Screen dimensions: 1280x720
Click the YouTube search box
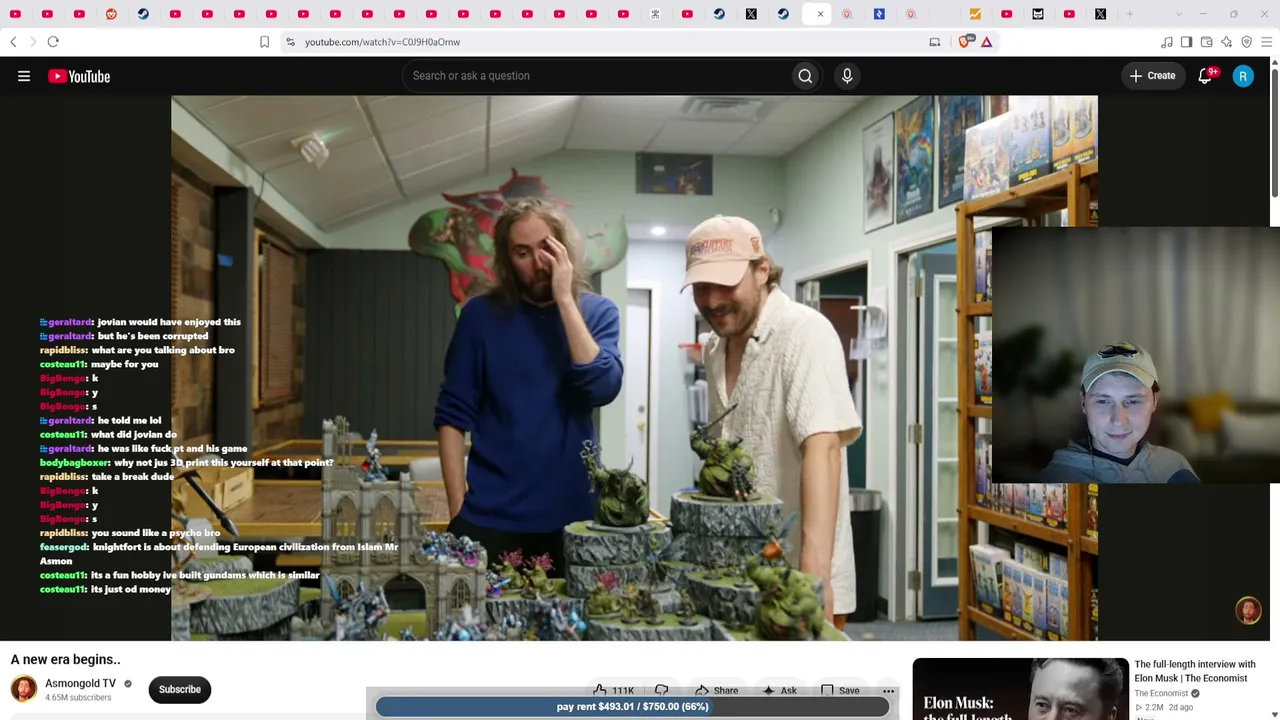click(596, 76)
